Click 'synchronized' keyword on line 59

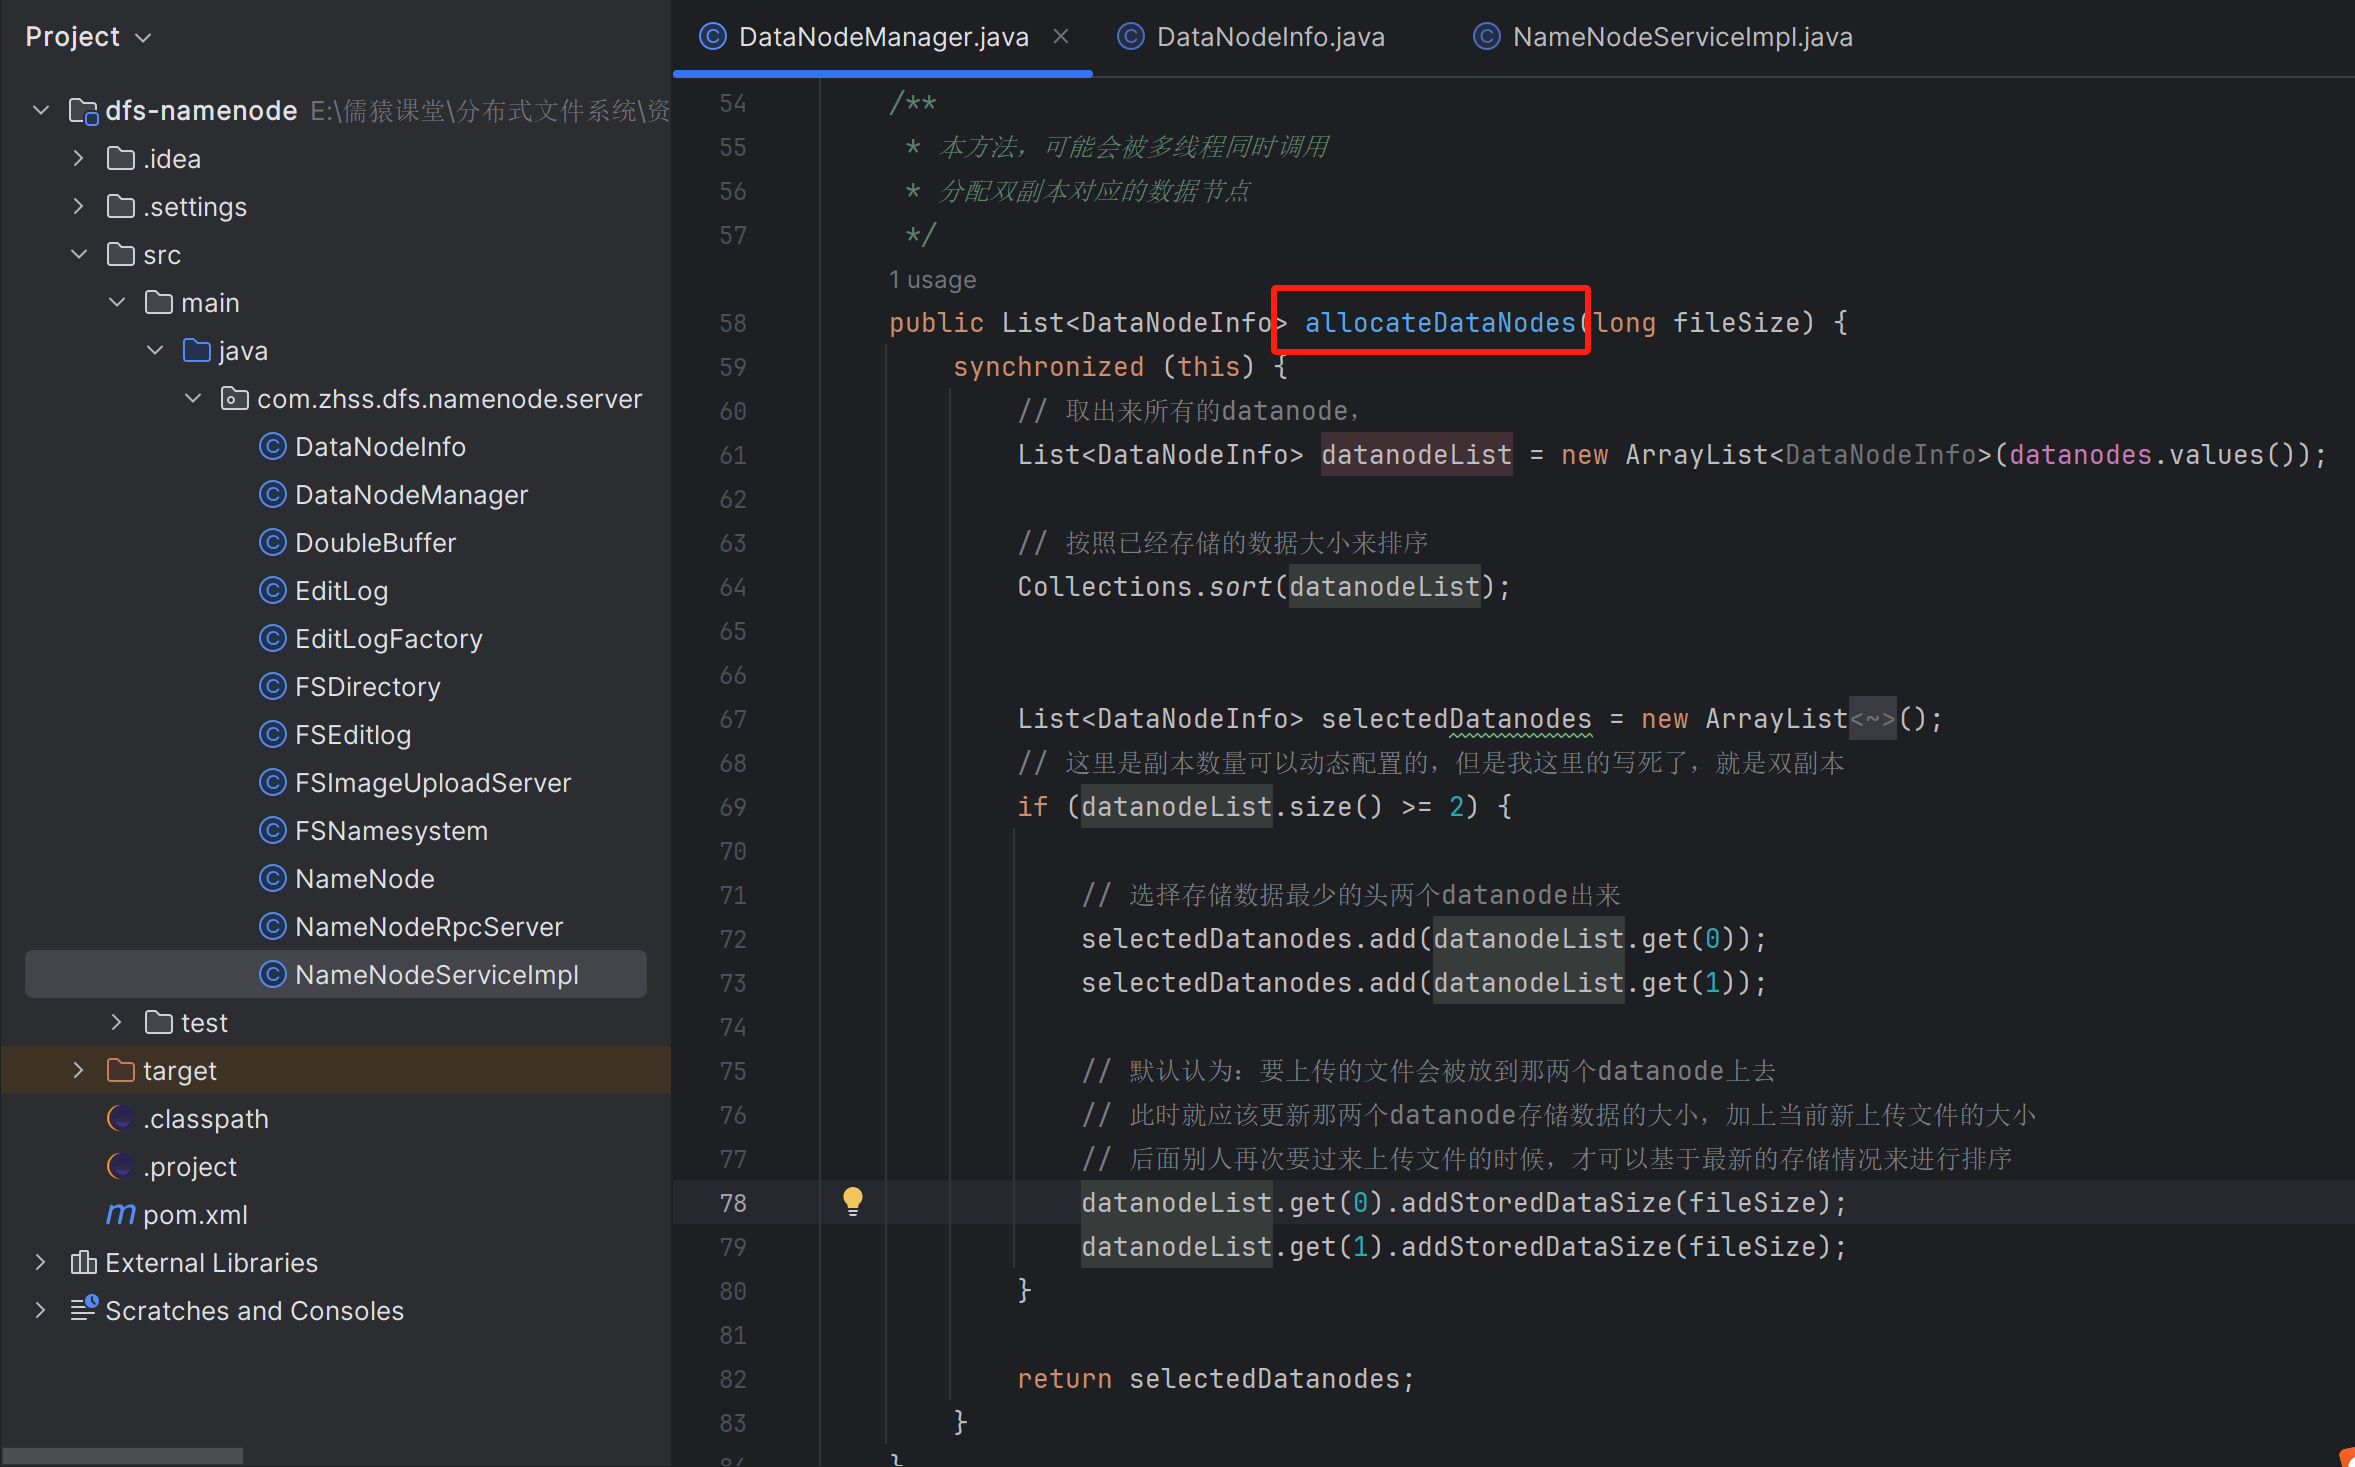1048,366
